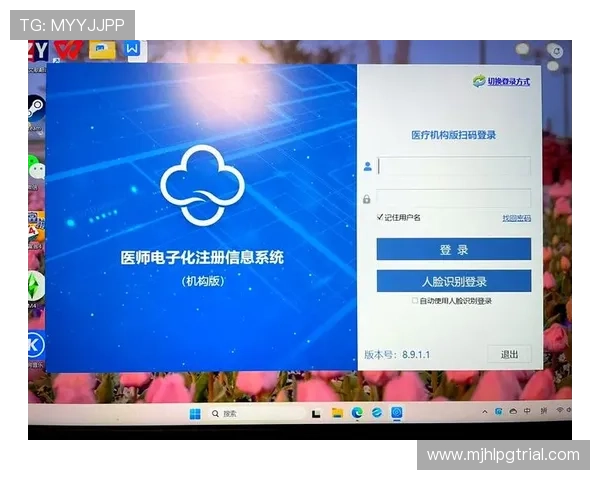Open Task View on the taskbar
Viewport: 600px width, 480px height.
(316, 413)
